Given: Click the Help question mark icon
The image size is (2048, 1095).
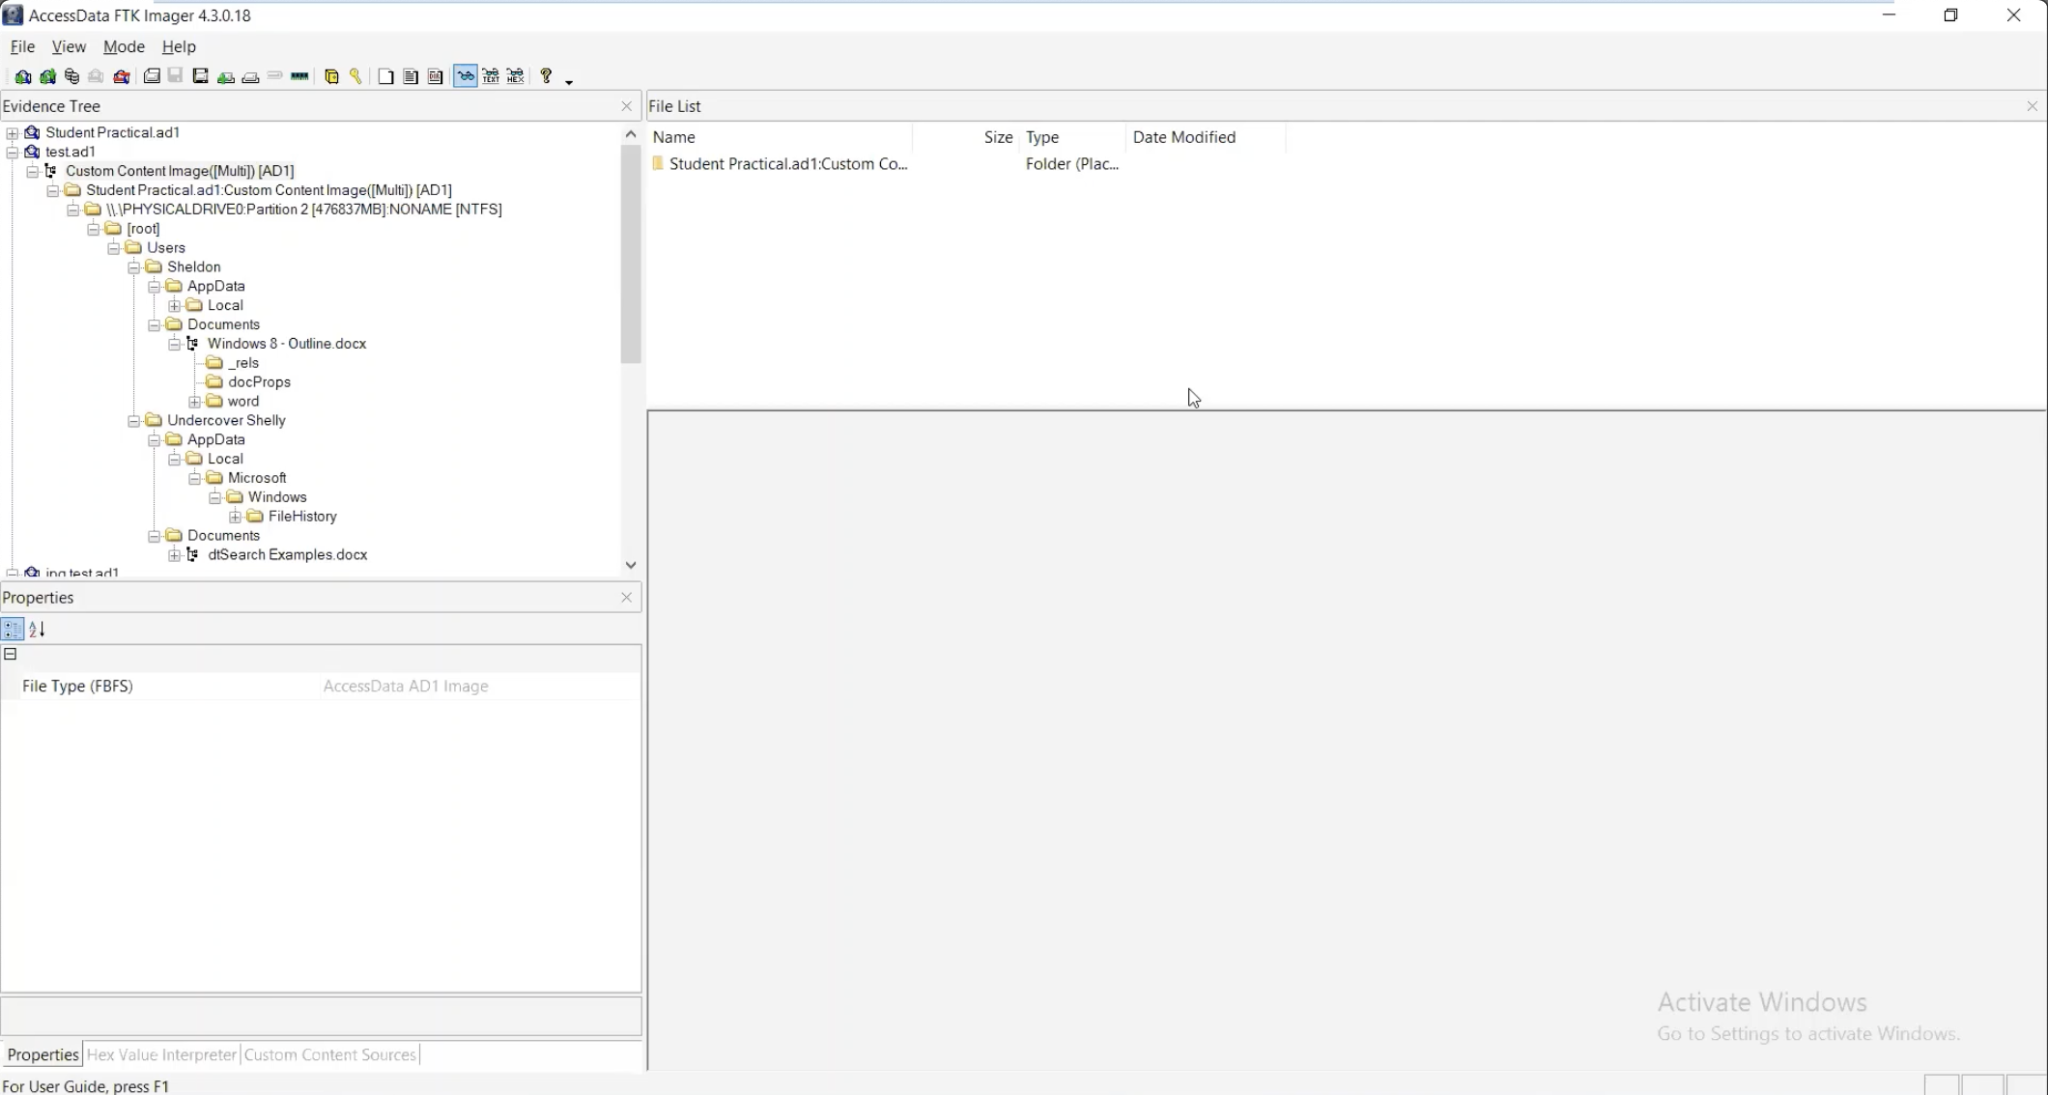Looking at the screenshot, I should coord(546,76).
